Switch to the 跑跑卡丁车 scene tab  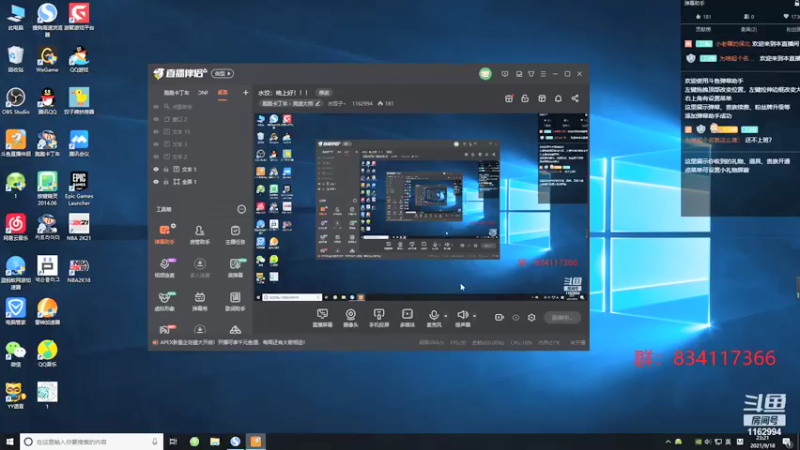click(176, 93)
